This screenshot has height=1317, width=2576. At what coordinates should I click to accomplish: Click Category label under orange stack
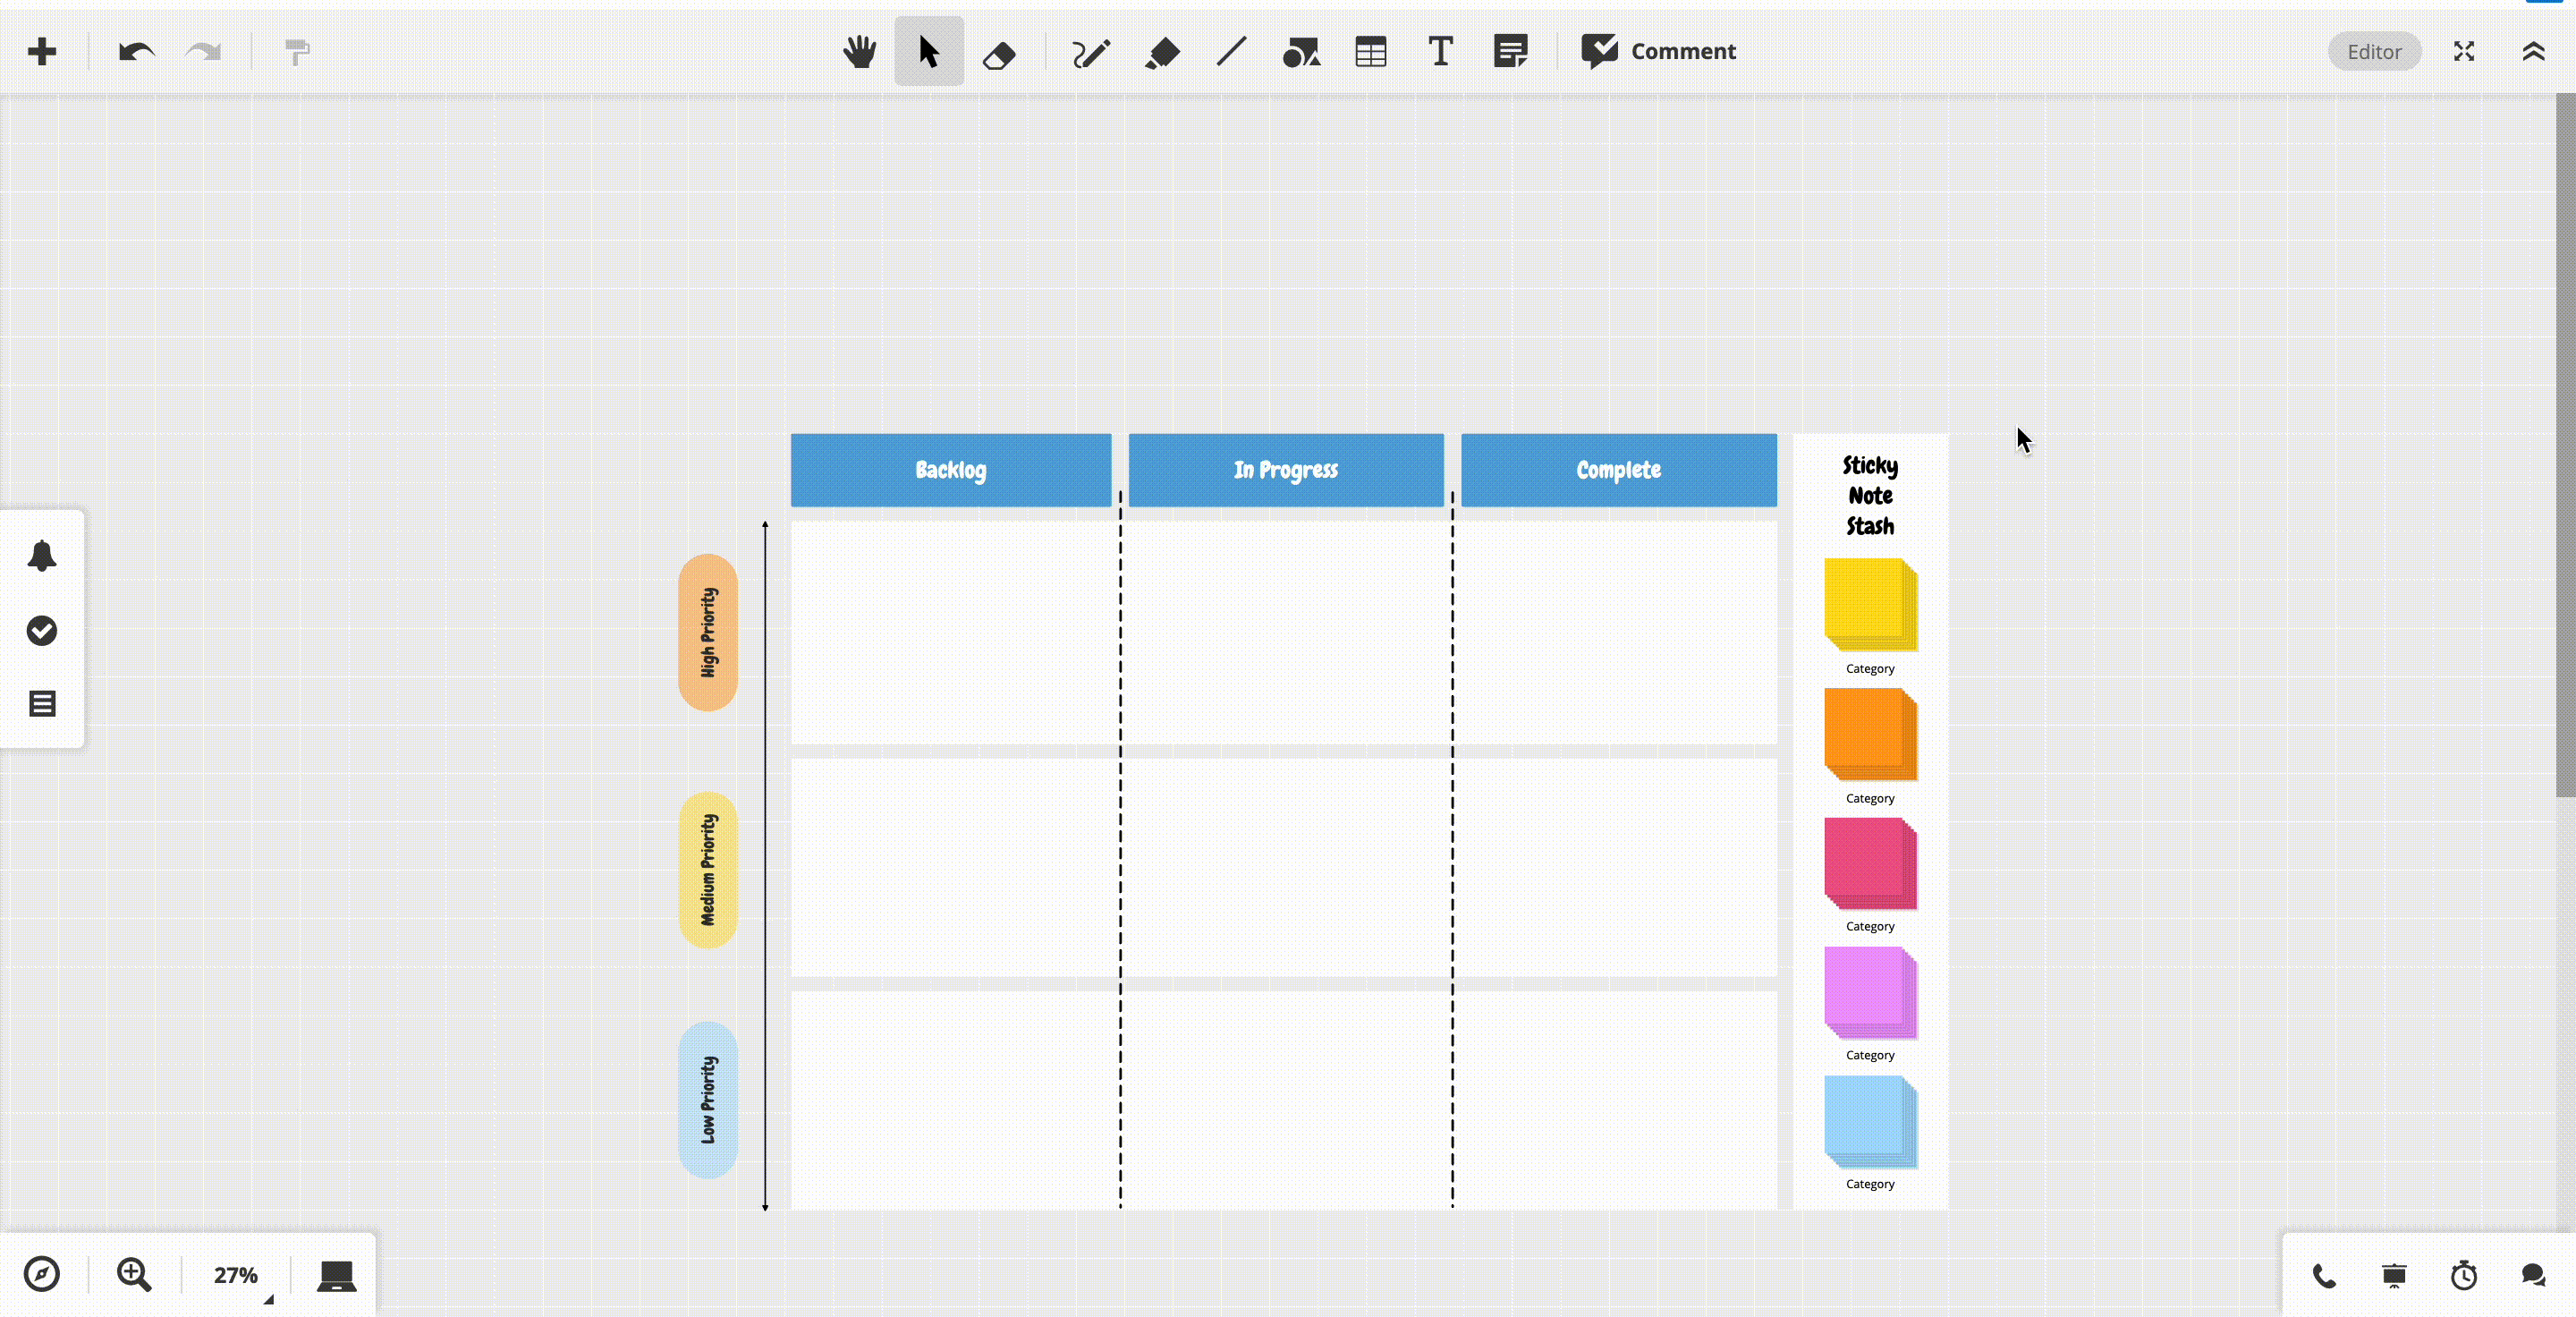pos(1870,799)
